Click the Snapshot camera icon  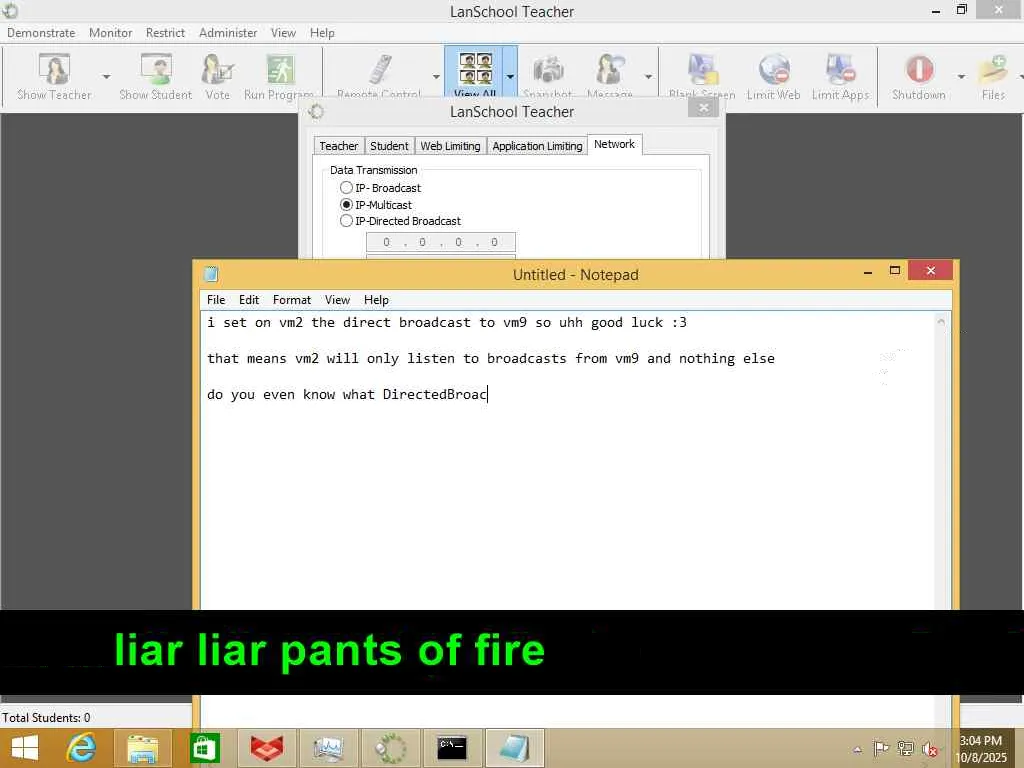548,73
